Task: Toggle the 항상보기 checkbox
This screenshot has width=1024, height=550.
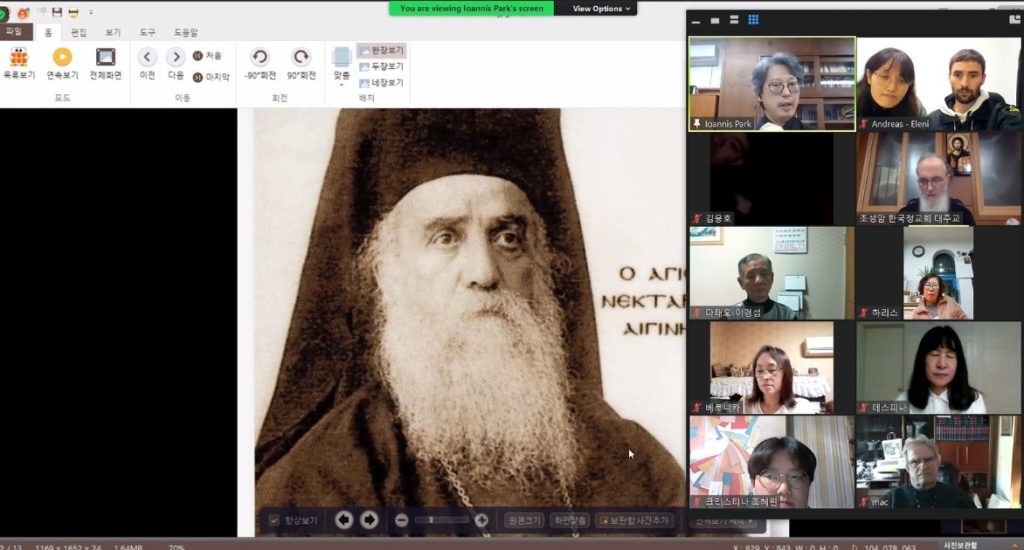Action: [275, 520]
